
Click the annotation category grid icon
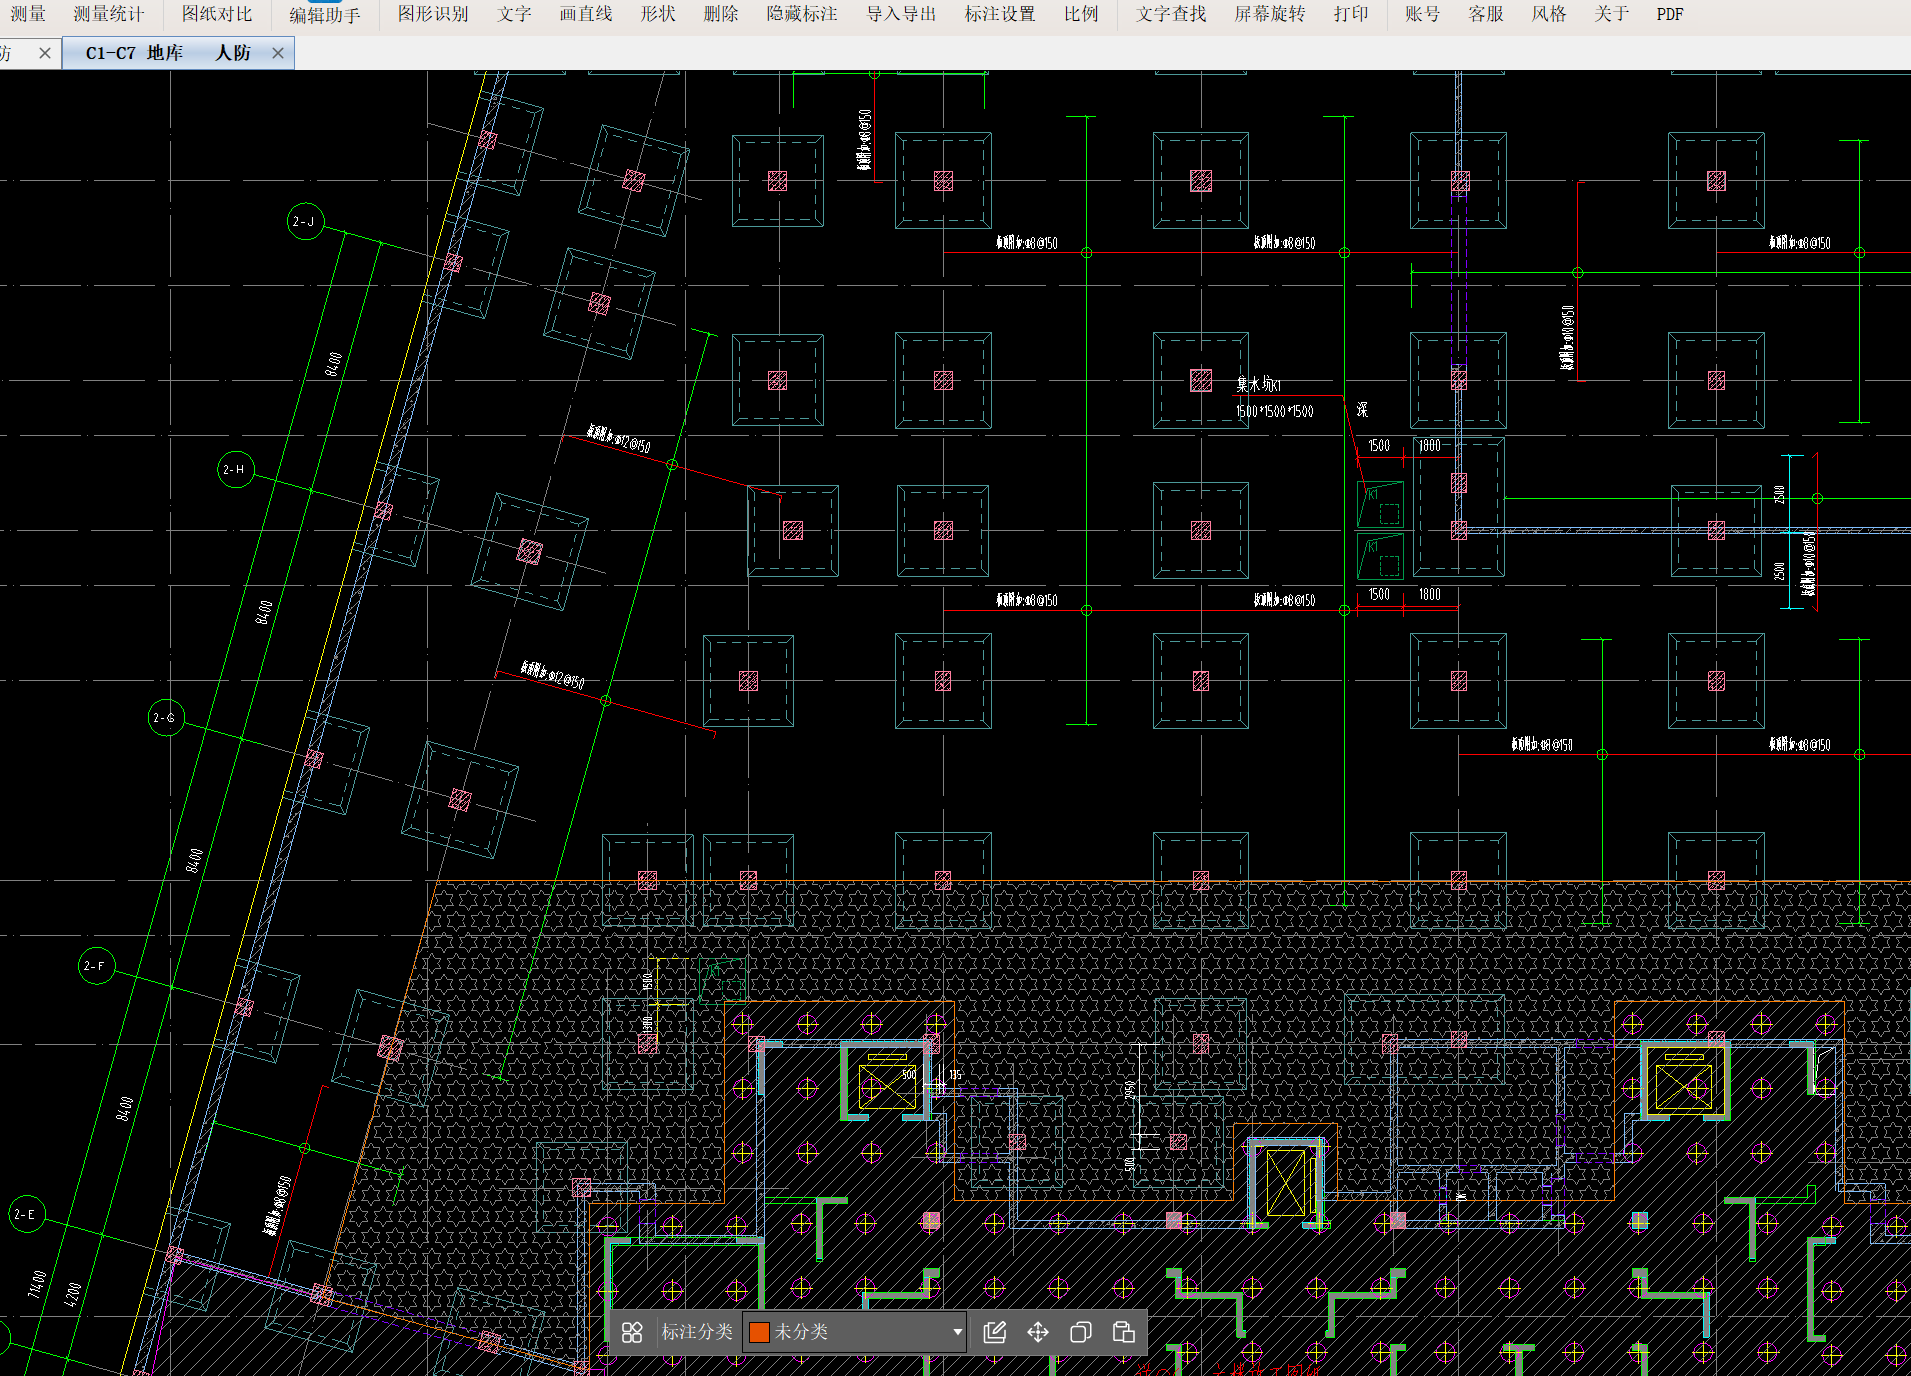pyautogui.click(x=632, y=1332)
